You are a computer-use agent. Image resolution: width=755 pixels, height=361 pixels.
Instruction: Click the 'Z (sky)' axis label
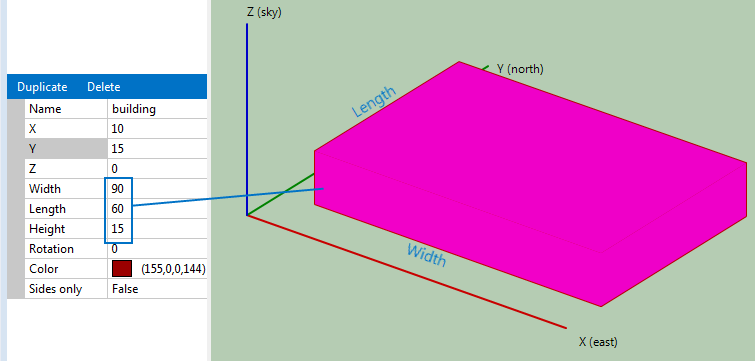(264, 13)
